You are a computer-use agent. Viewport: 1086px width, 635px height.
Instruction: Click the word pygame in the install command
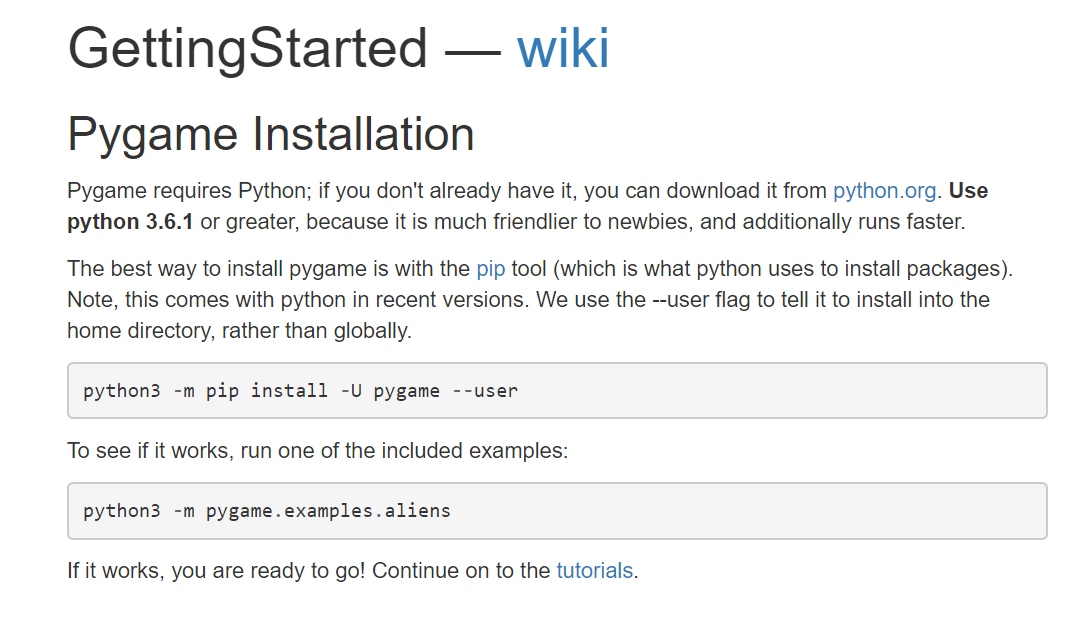pyautogui.click(x=407, y=391)
